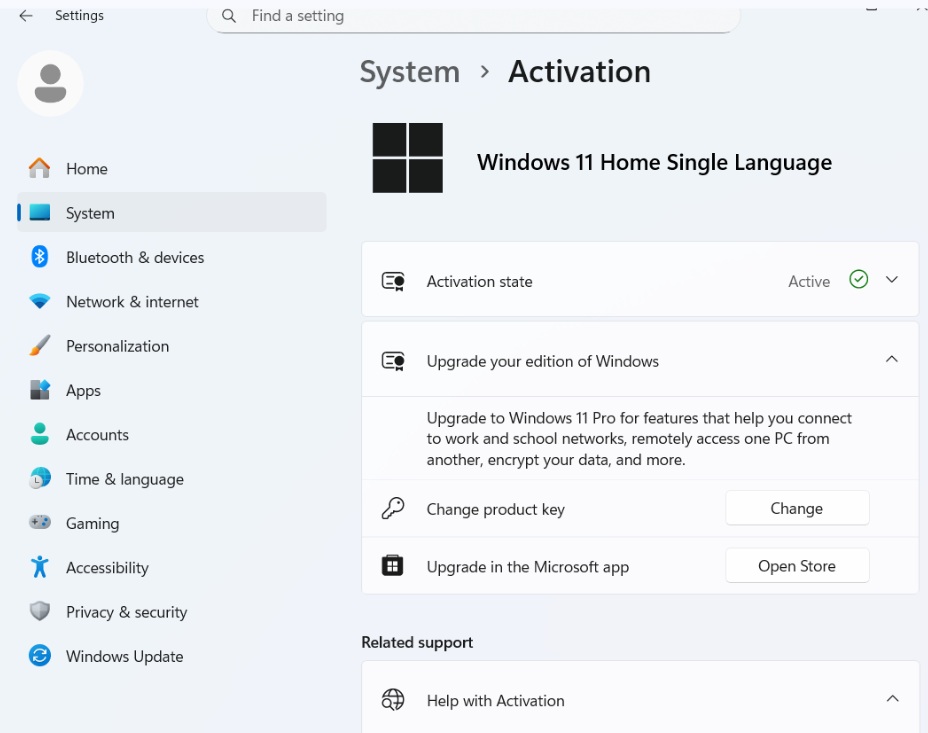Click the Active status text
Screen dimensions: 928x733
coord(809,282)
